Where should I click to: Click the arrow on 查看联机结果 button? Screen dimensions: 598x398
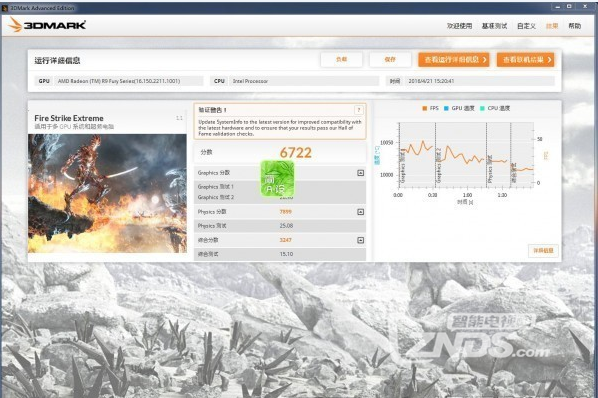549,59
